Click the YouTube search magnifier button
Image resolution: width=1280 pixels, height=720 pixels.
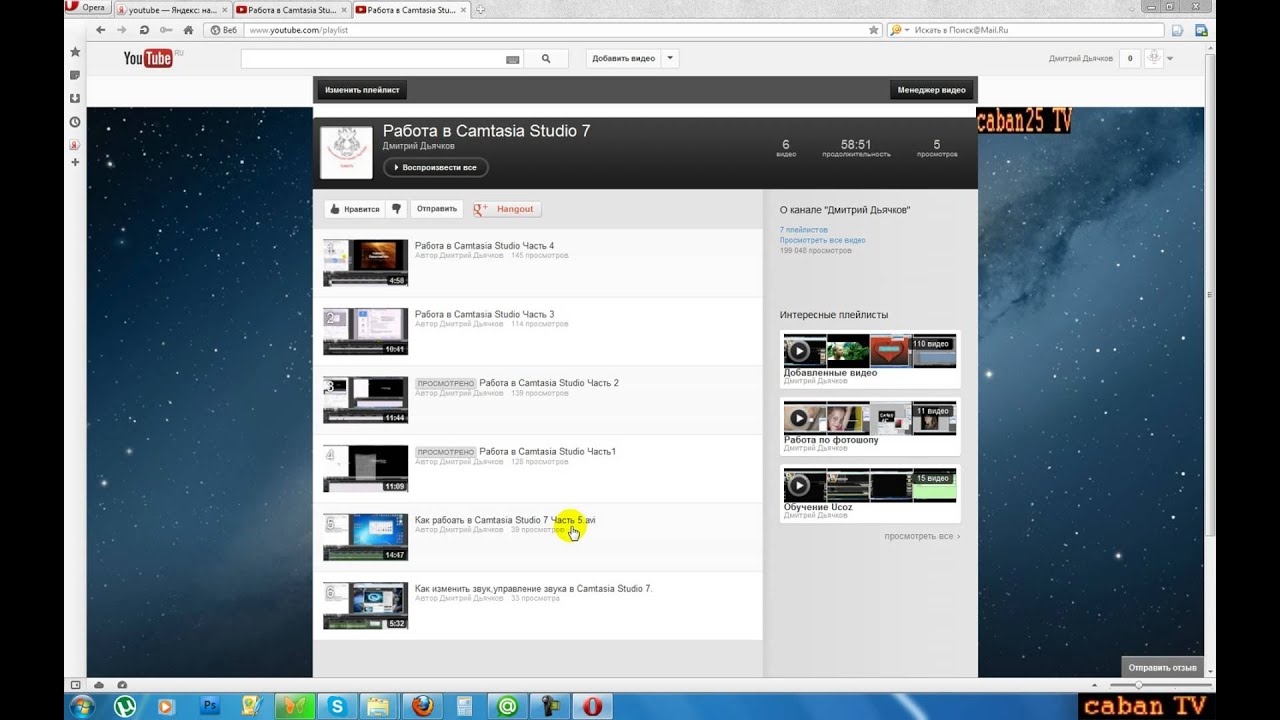click(546, 59)
